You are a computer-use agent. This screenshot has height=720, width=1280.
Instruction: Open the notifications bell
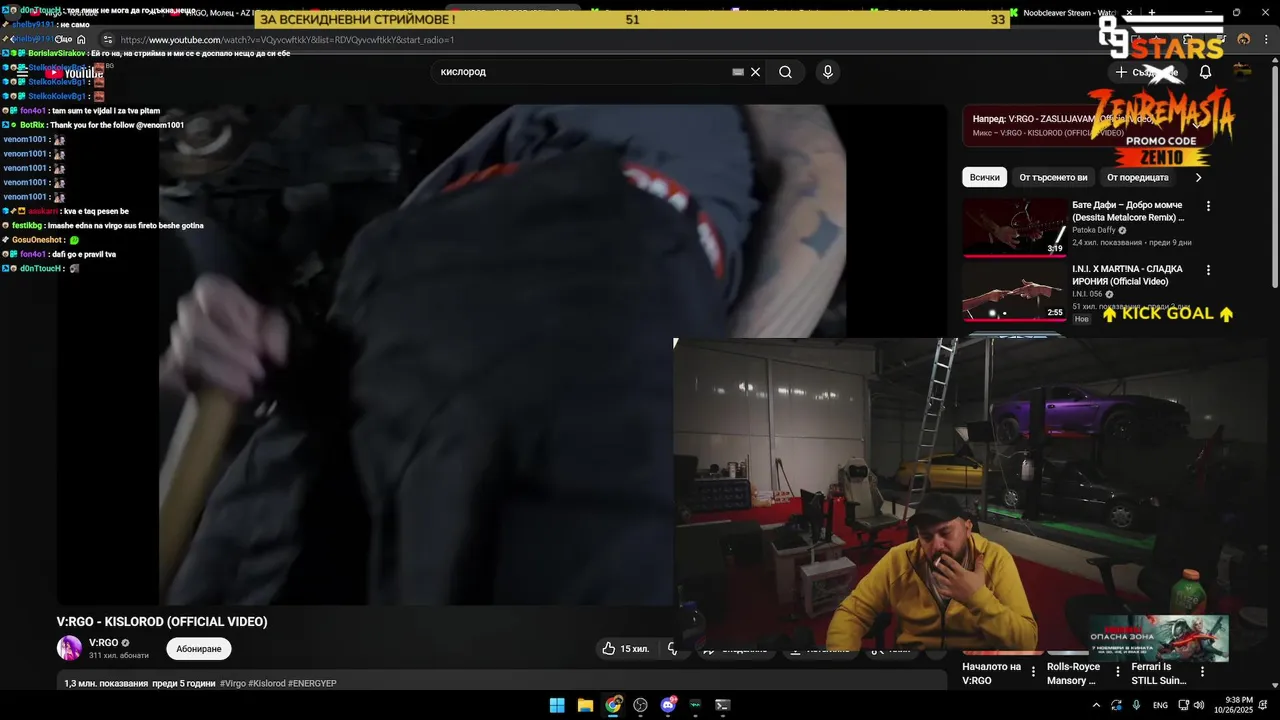(1205, 72)
